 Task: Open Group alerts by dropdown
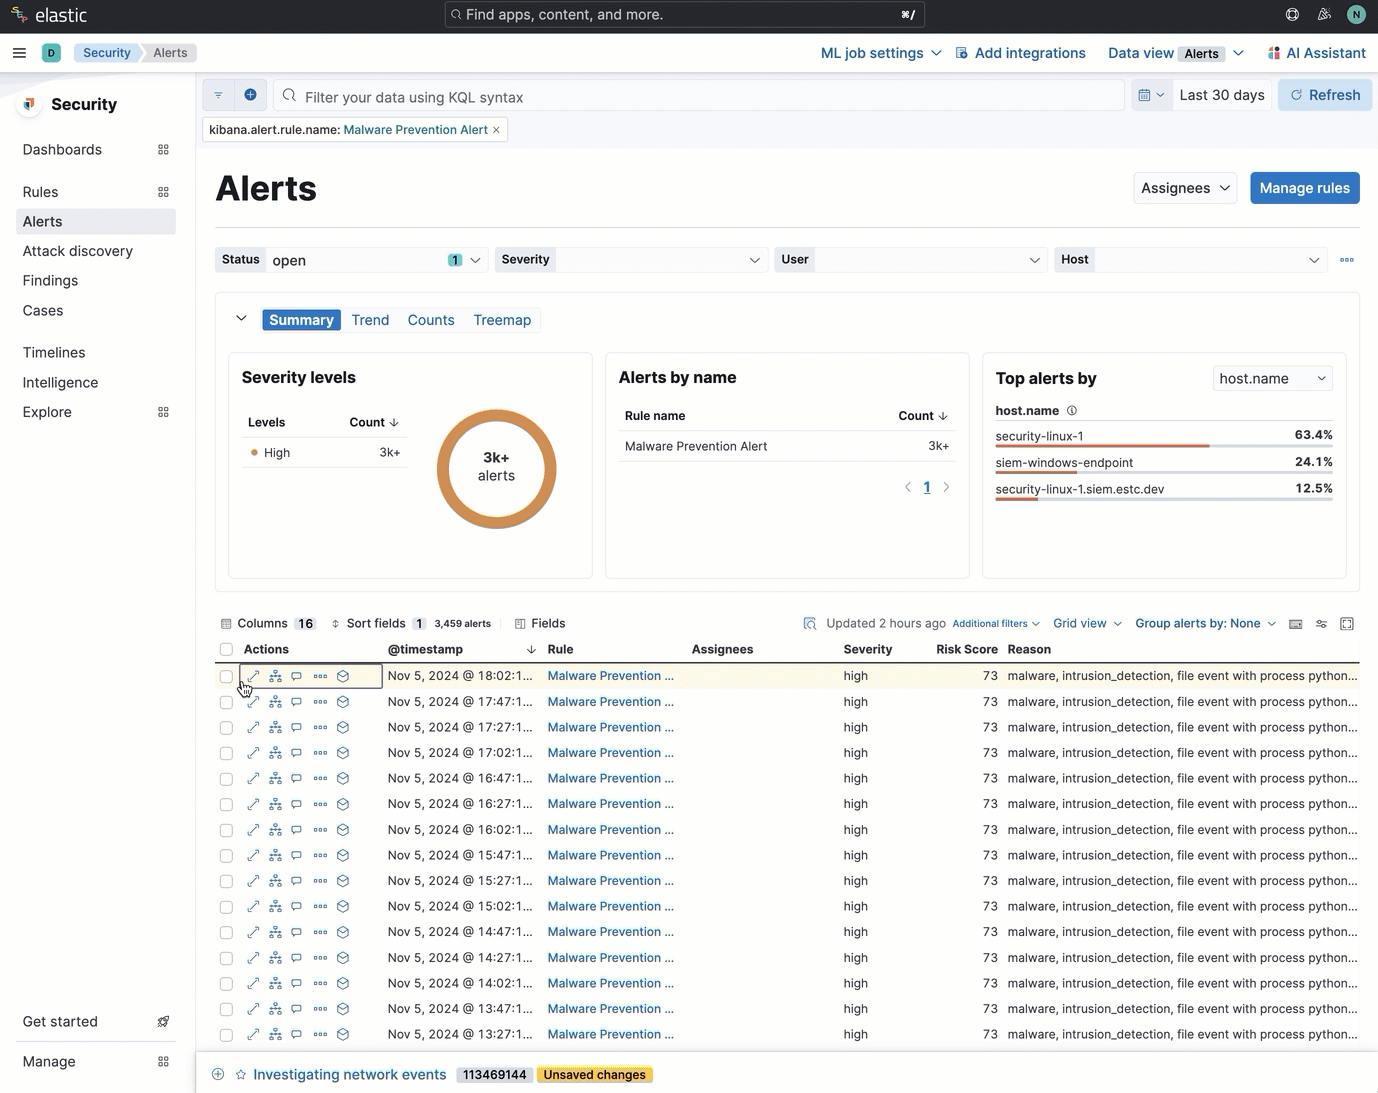tap(1205, 624)
